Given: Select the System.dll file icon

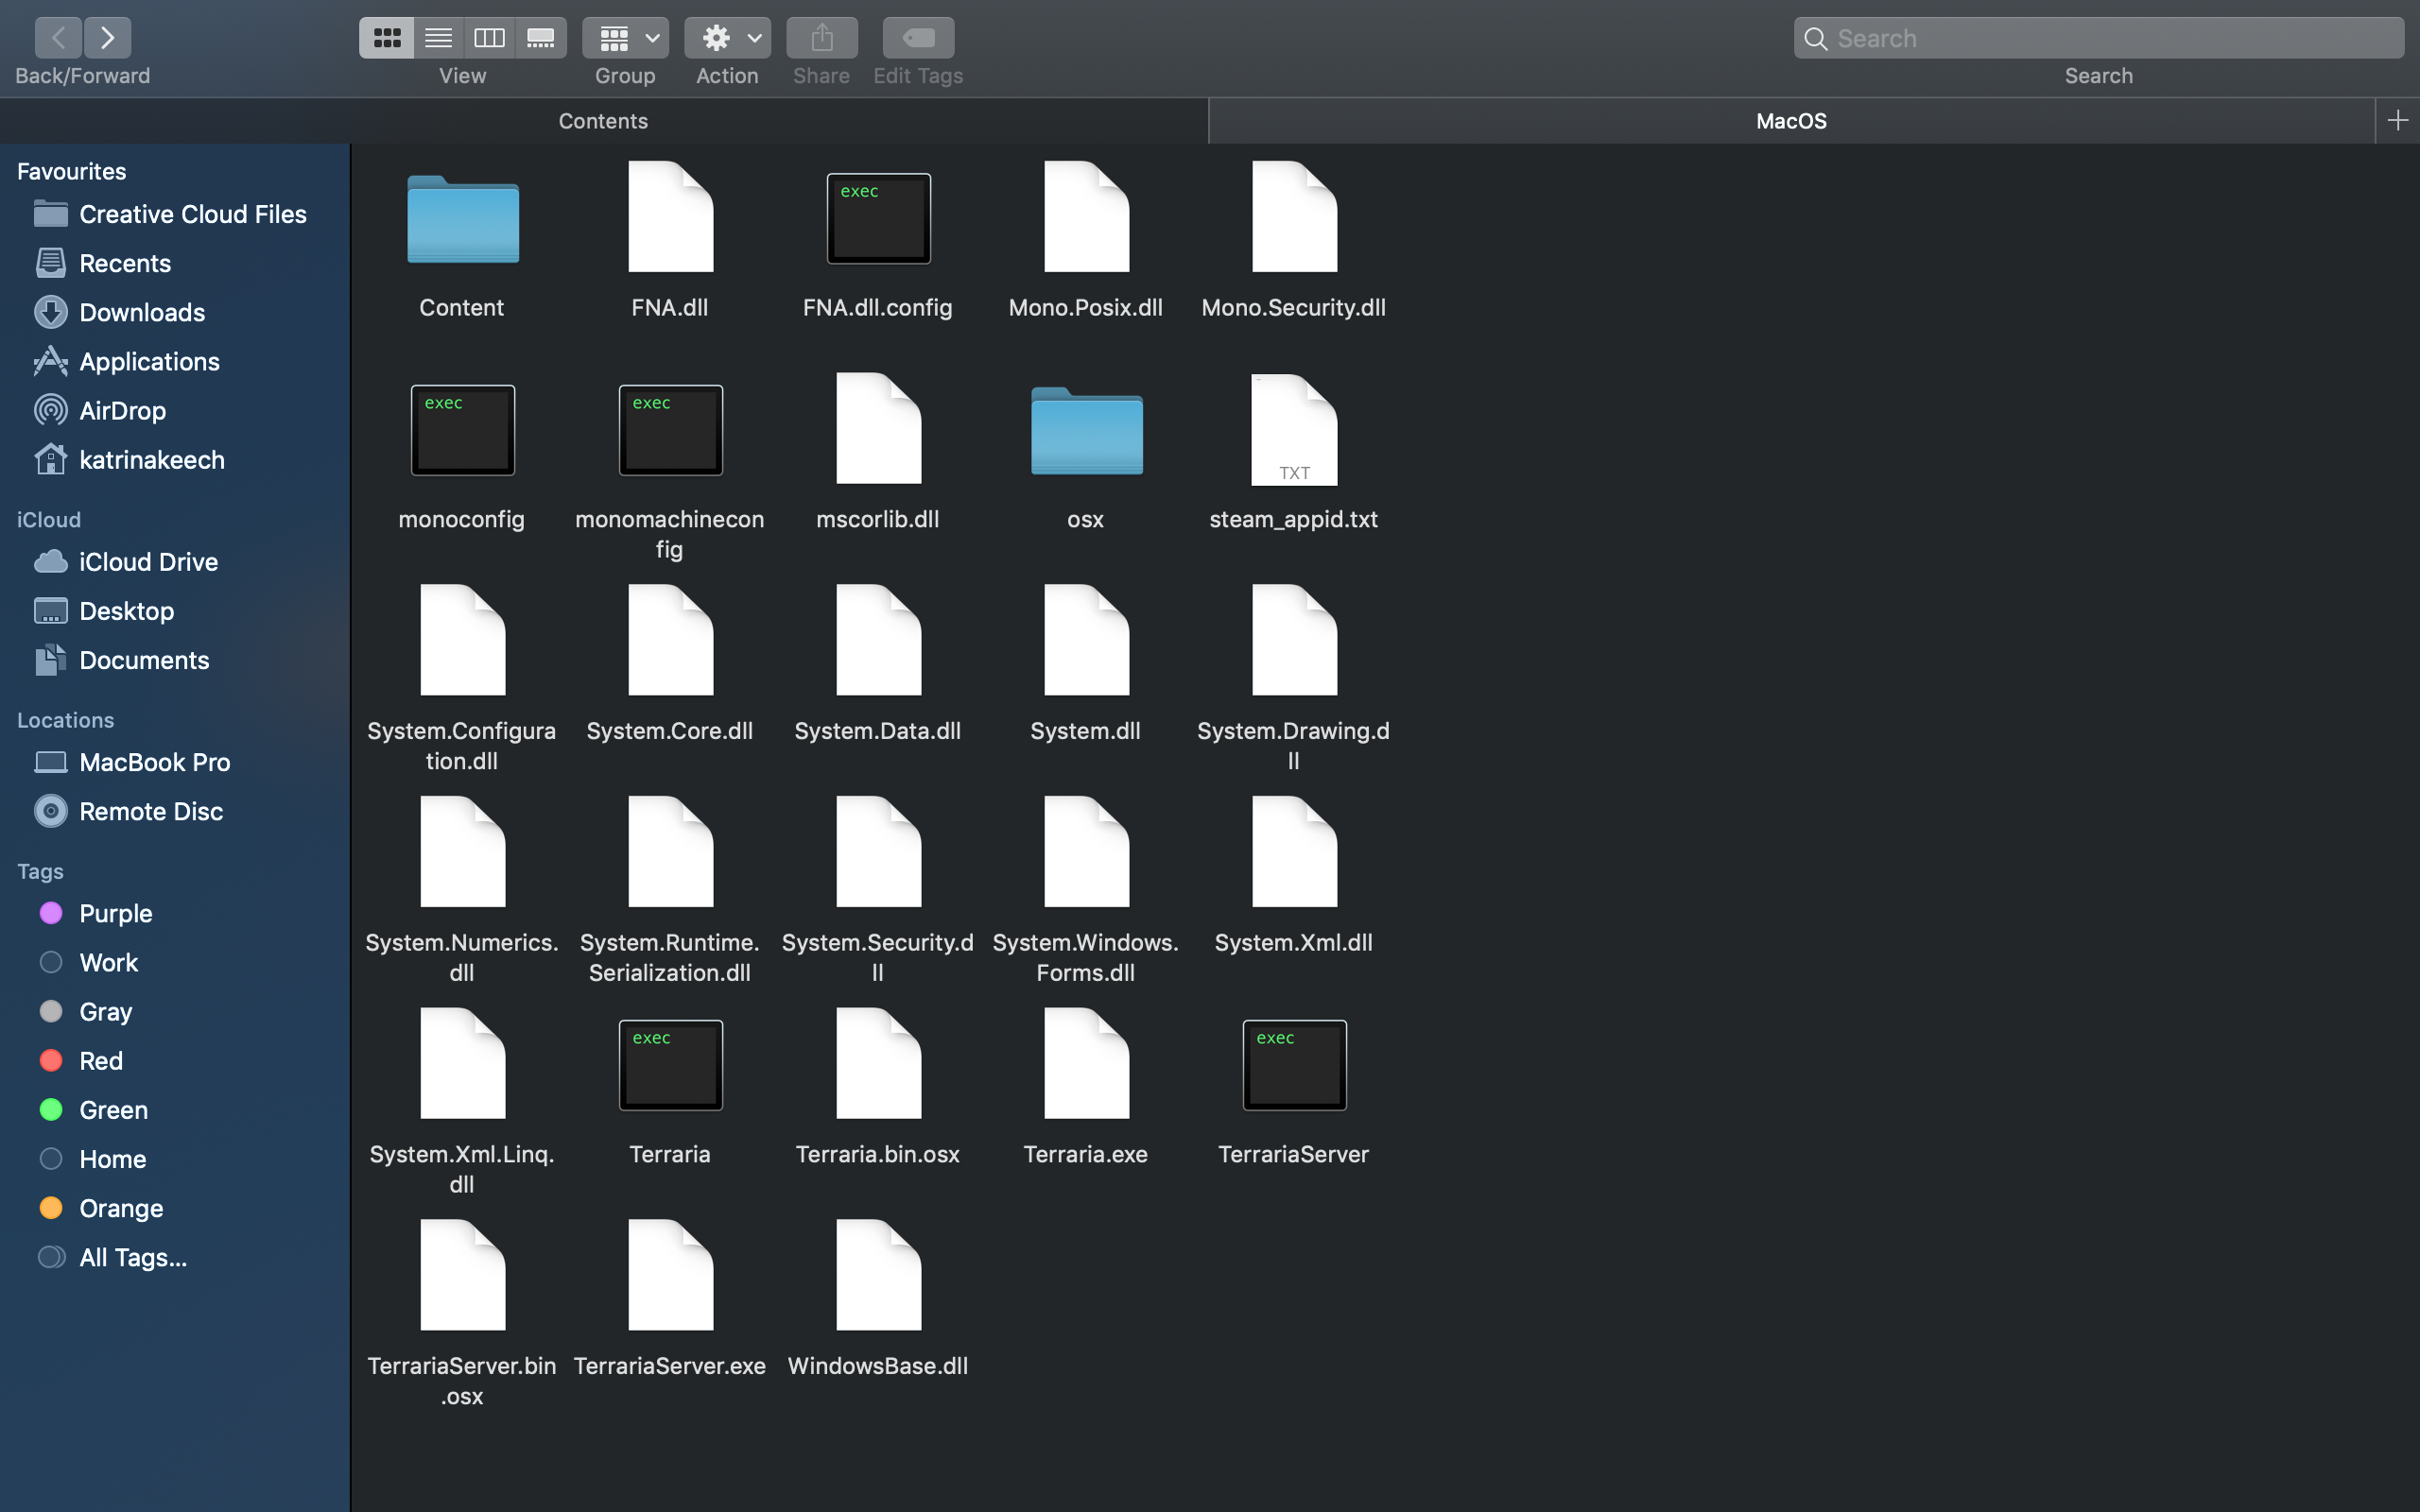Looking at the screenshot, I should [x=1086, y=640].
